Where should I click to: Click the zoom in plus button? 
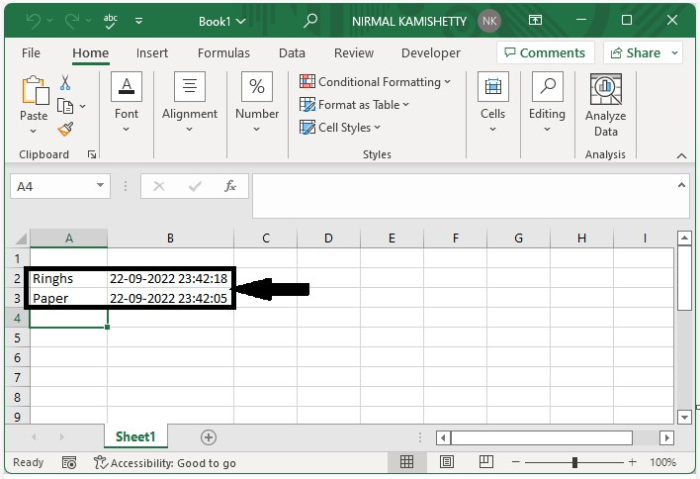point(632,462)
